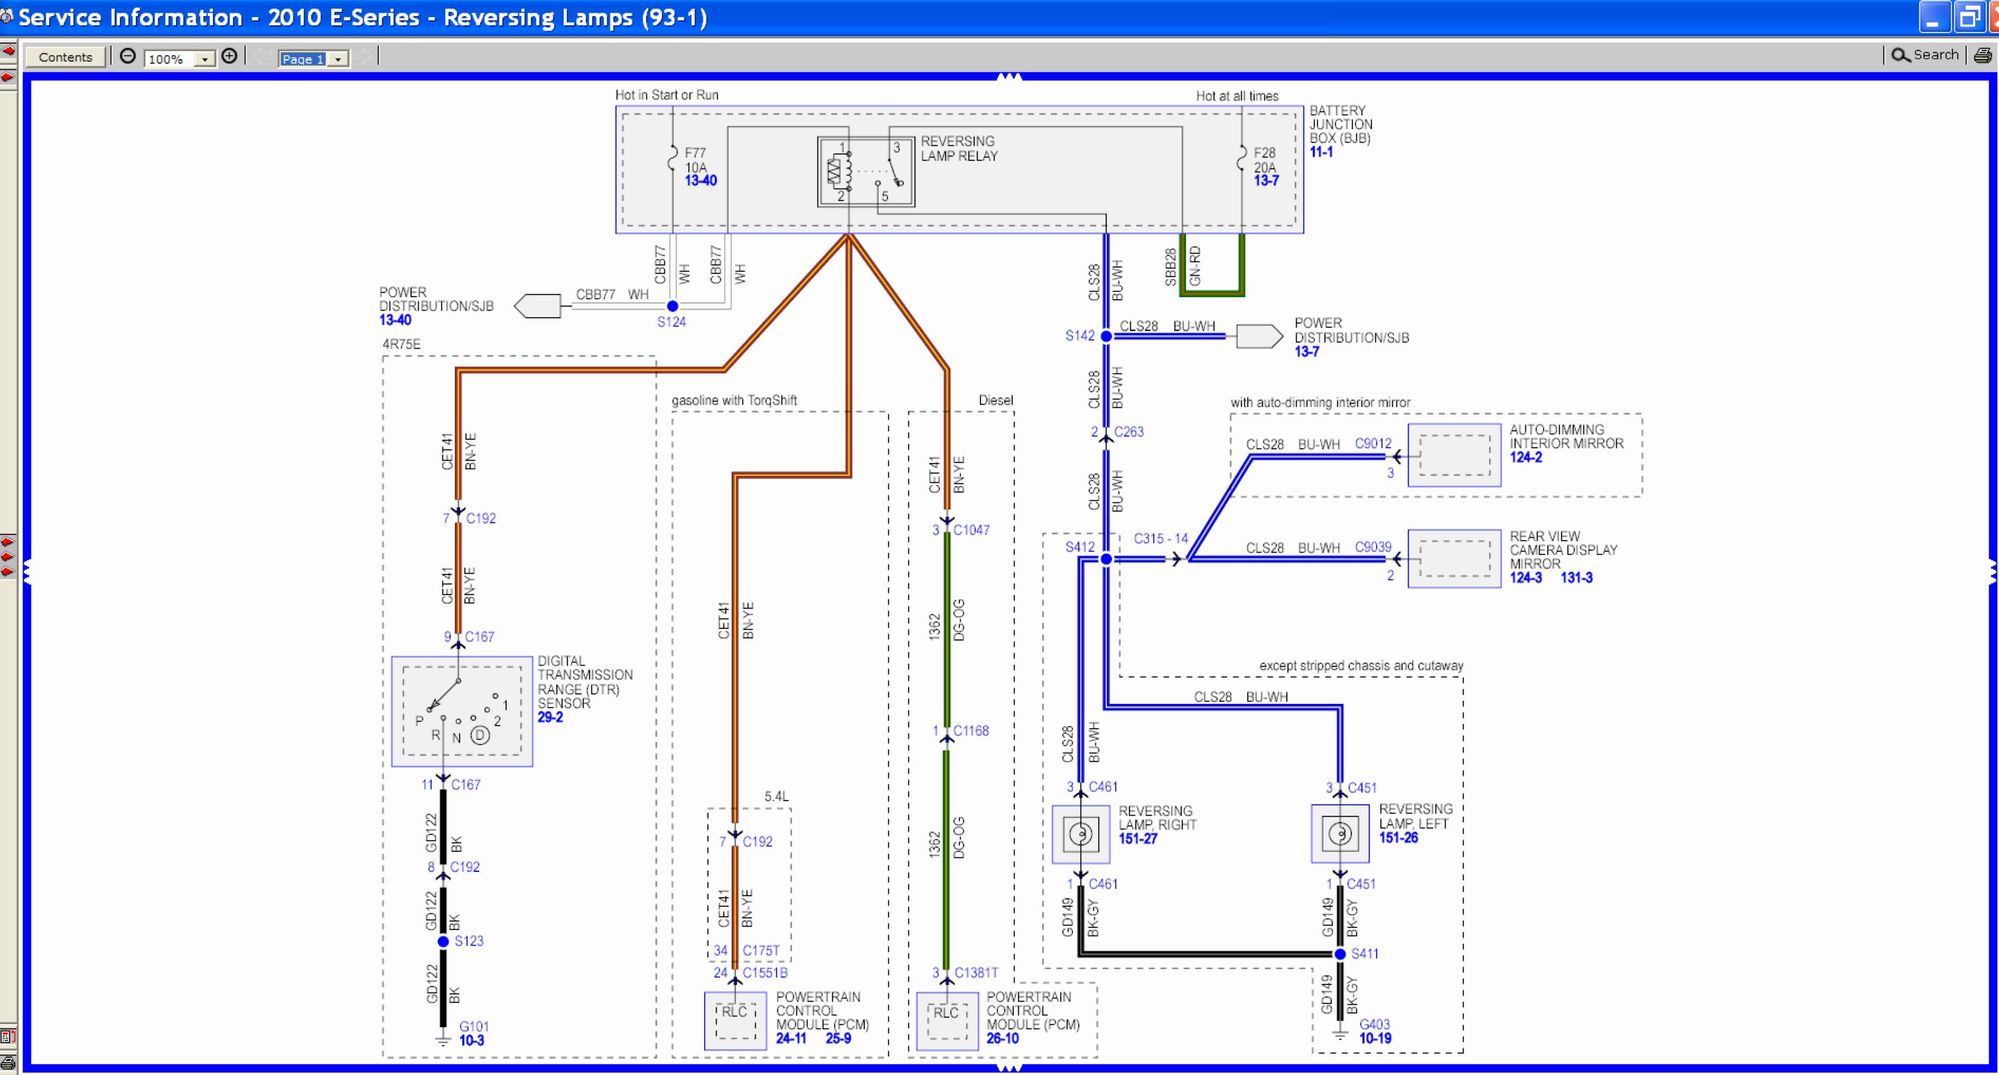
Task: Open the 29-2 DTR sensor reference link
Action: (550, 718)
